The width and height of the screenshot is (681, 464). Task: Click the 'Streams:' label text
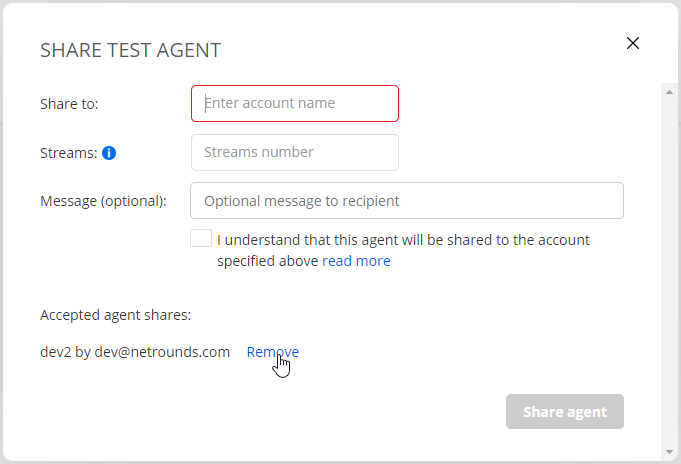click(x=68, y=153)
